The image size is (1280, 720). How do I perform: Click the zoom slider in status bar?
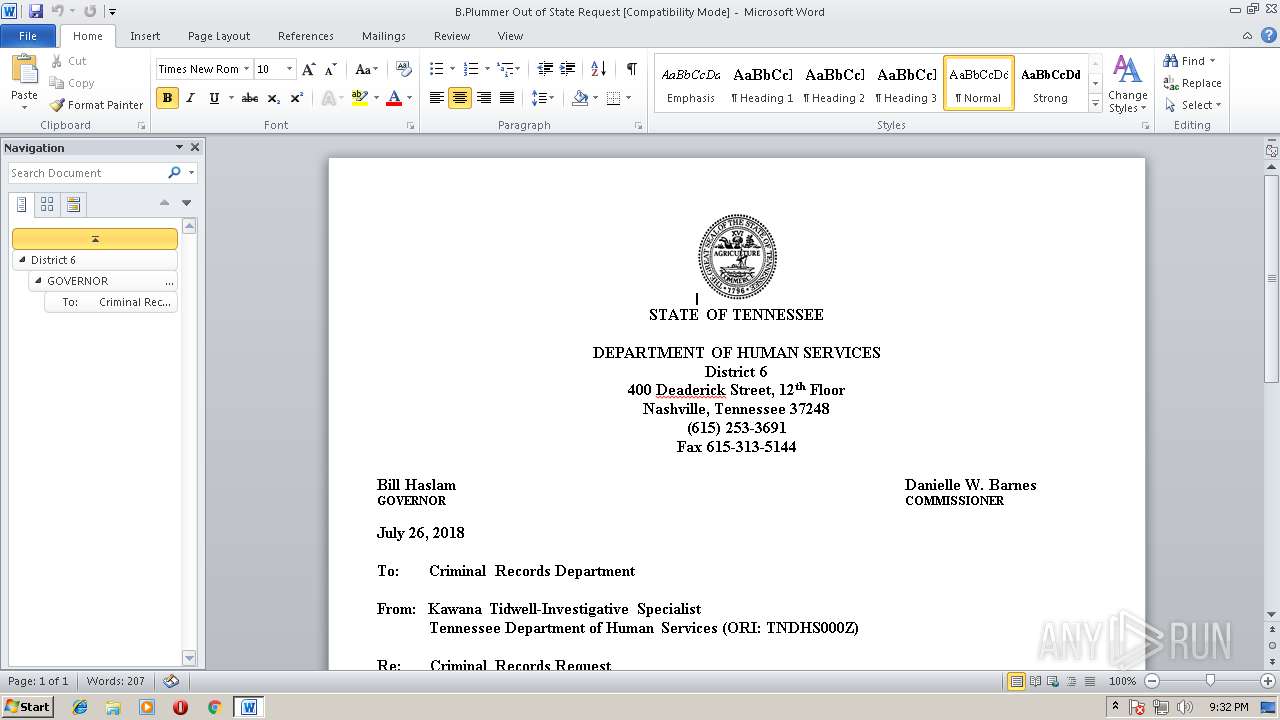point(1210,681)
